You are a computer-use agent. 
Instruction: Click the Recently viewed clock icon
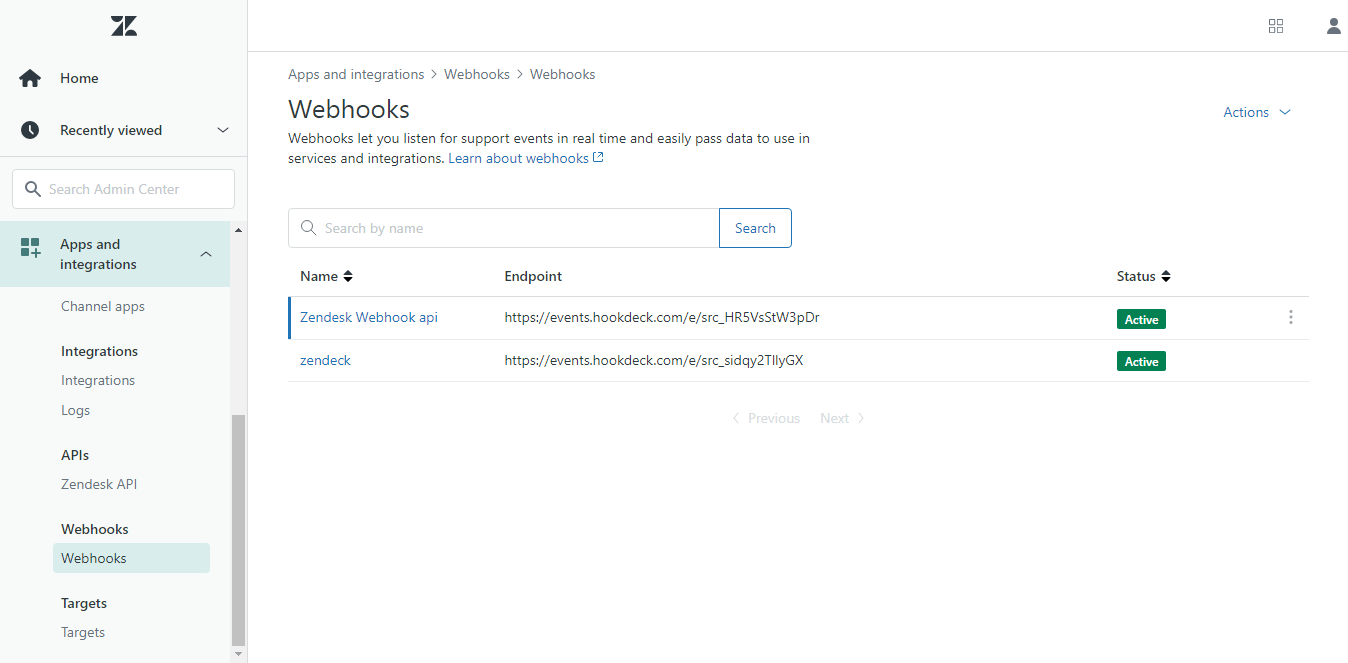(29, 129)
